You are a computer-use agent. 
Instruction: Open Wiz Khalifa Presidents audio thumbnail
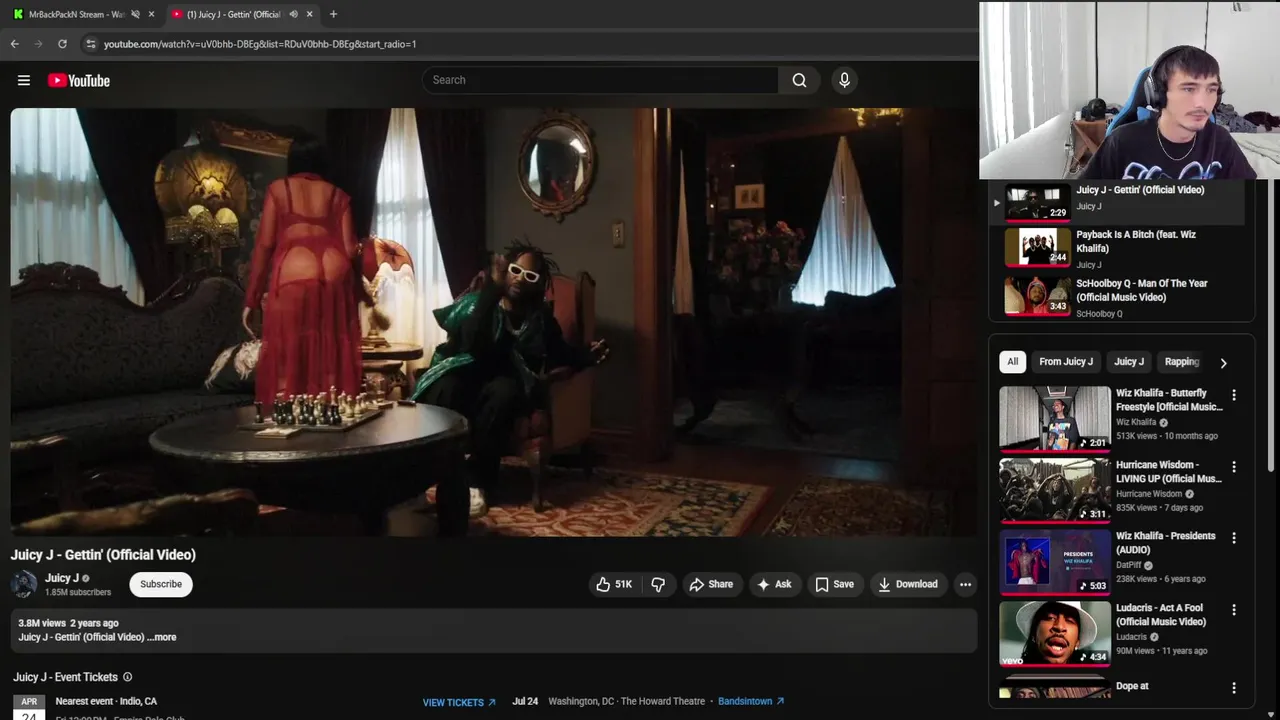click(1055, 561)
